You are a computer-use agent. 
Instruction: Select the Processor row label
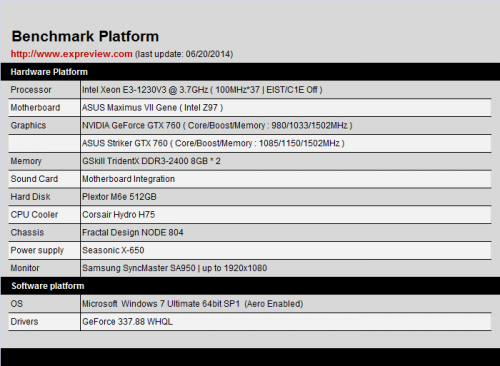31,90
